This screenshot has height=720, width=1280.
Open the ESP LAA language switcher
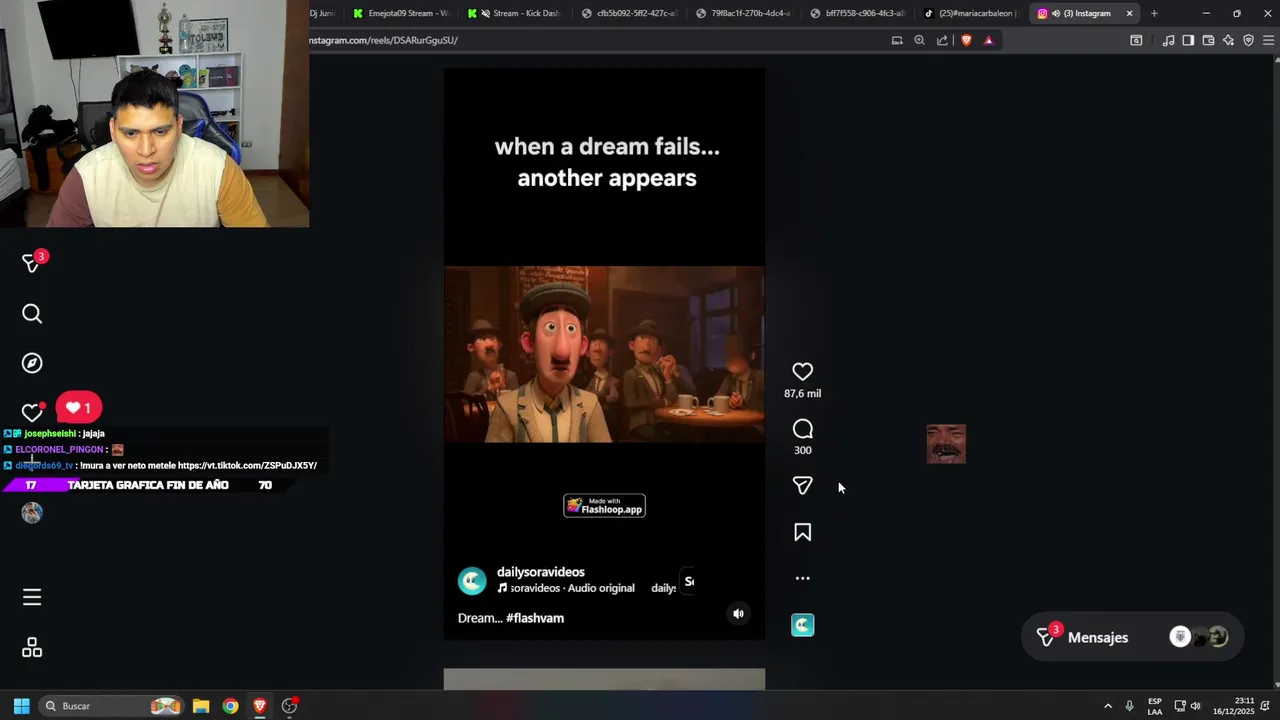1155,706
